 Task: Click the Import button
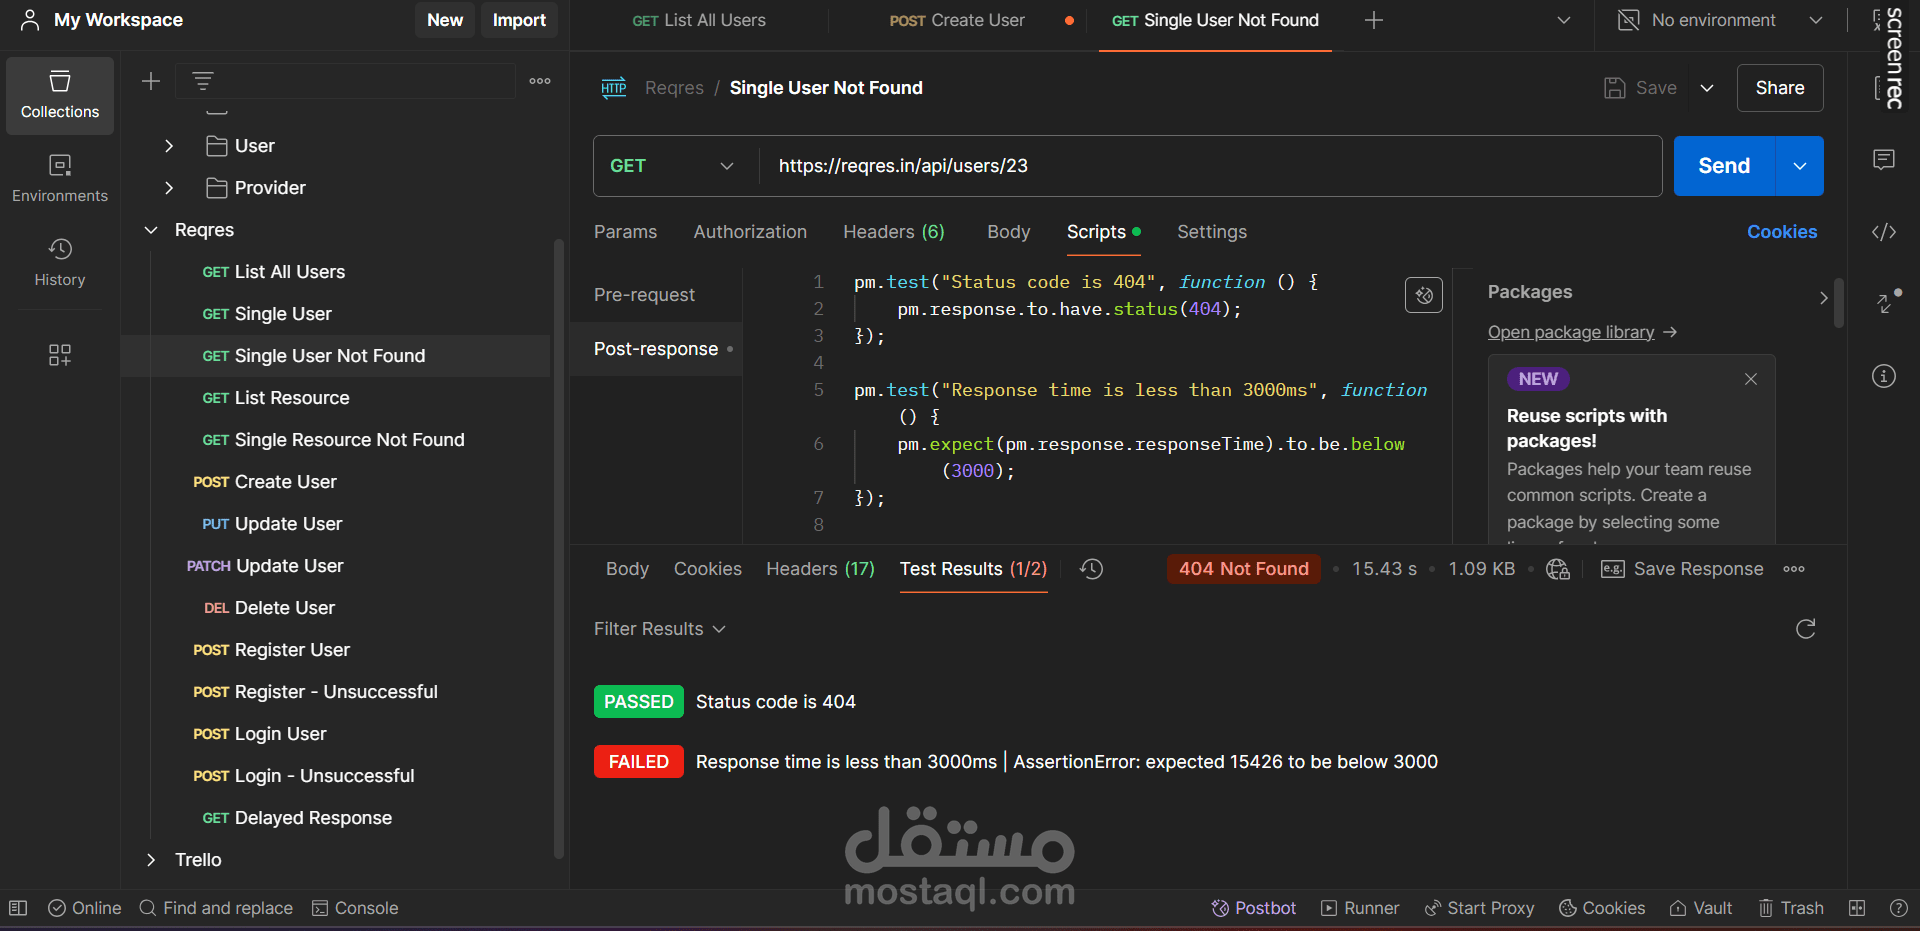coord(519,20)
